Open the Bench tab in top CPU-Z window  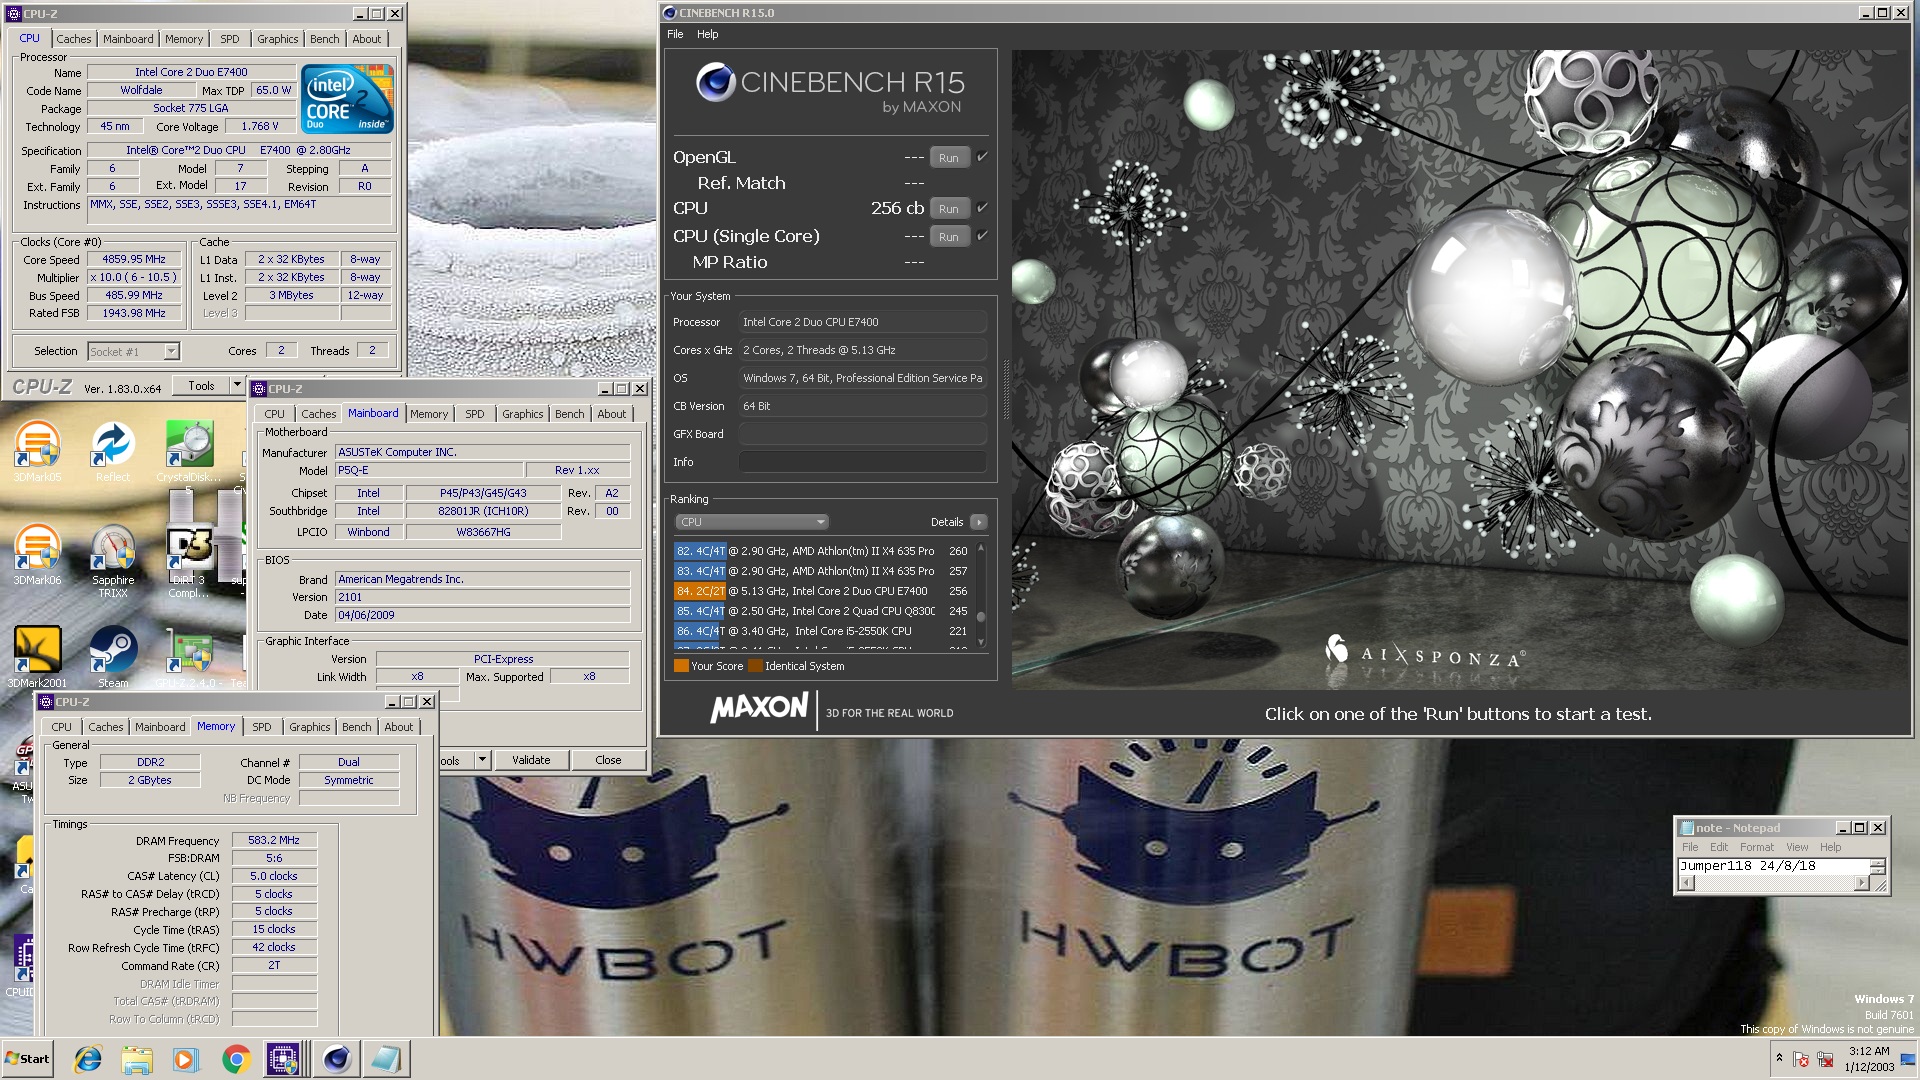point(324,39)
